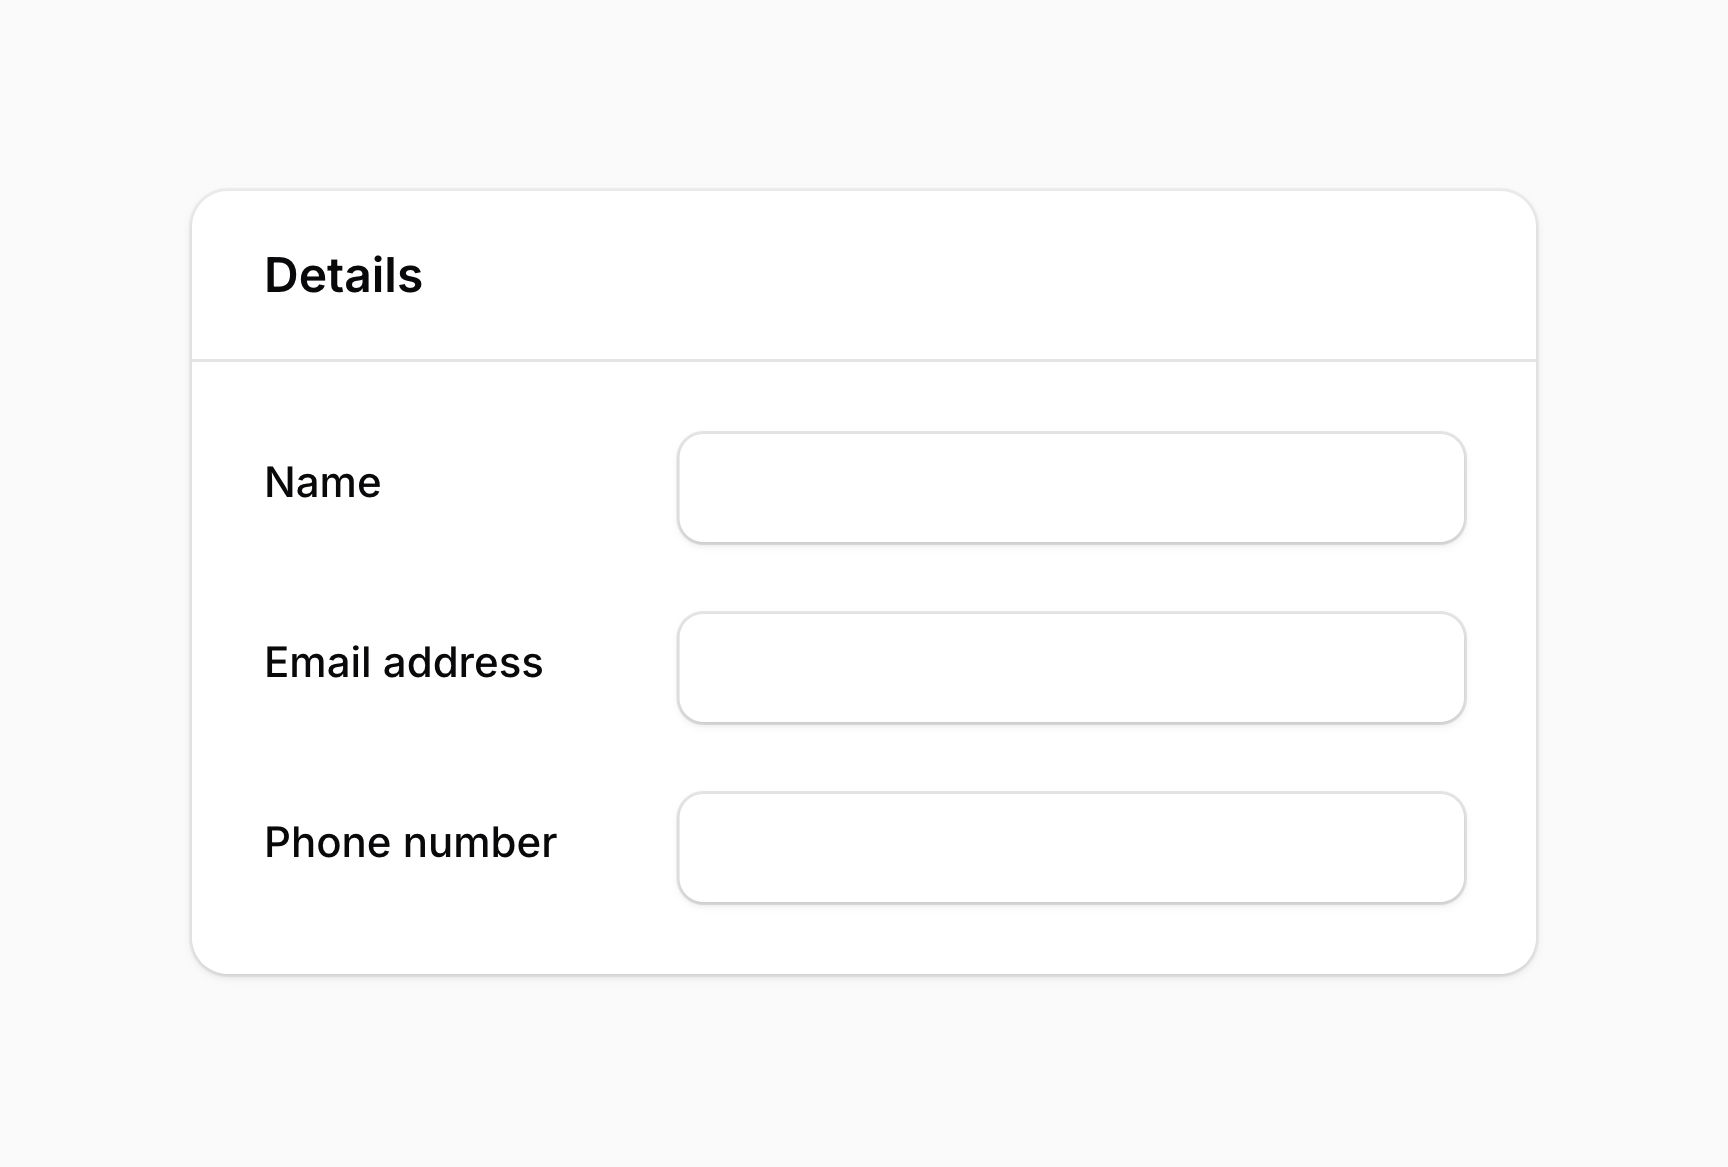Focus the empty Email address text box
This screenshot has height=1167, width=1728.
(1070, 667)
